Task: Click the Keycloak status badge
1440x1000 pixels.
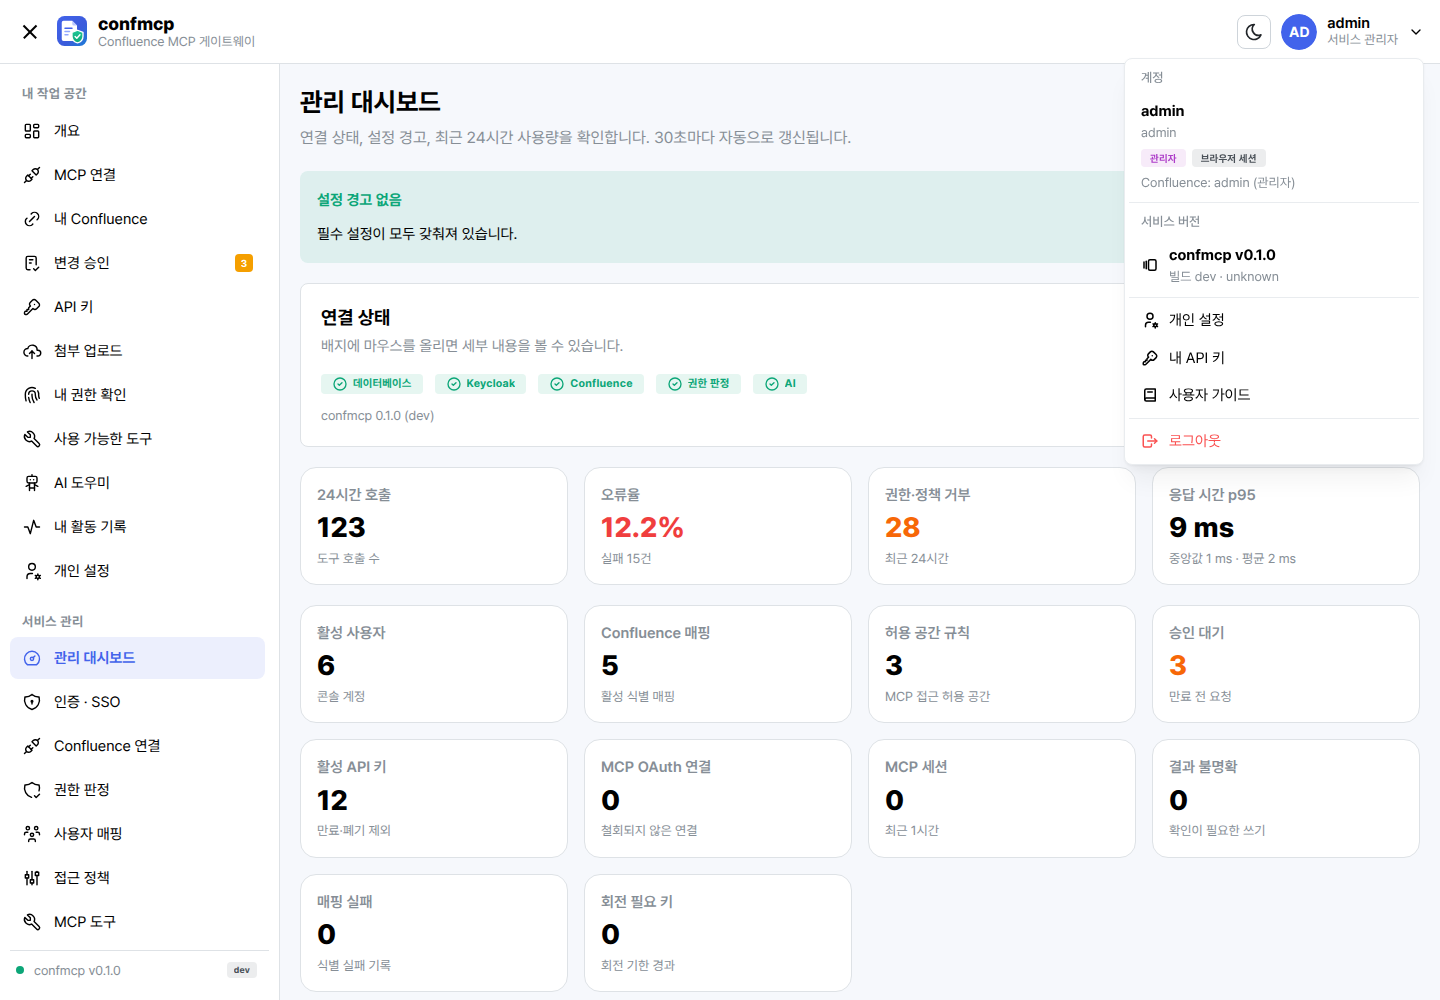Action: pos(481,384)
